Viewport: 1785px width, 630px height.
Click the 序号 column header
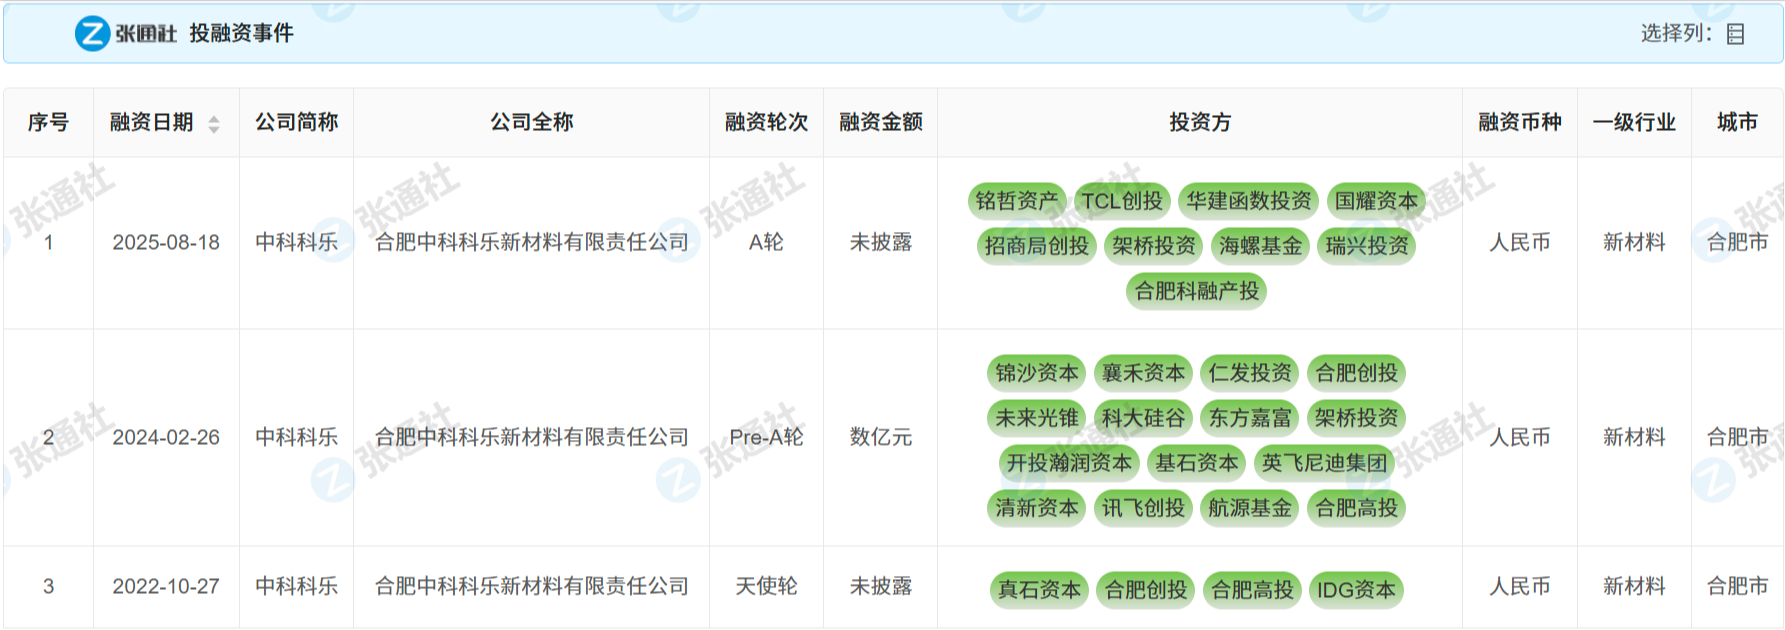click(48, 122)
